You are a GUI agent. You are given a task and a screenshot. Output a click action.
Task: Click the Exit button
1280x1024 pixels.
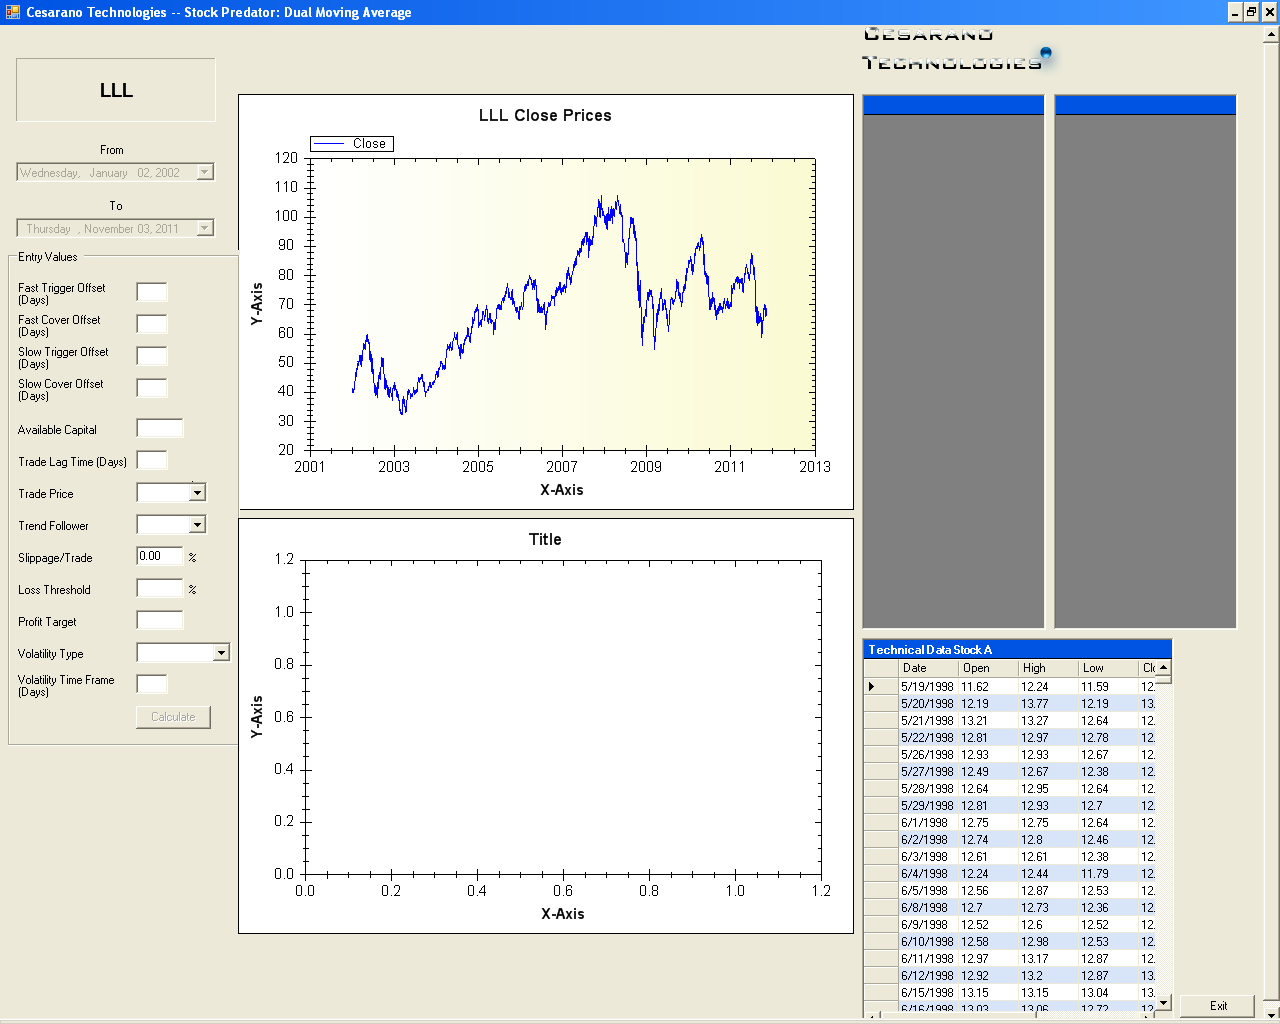coord(1217,1006)
